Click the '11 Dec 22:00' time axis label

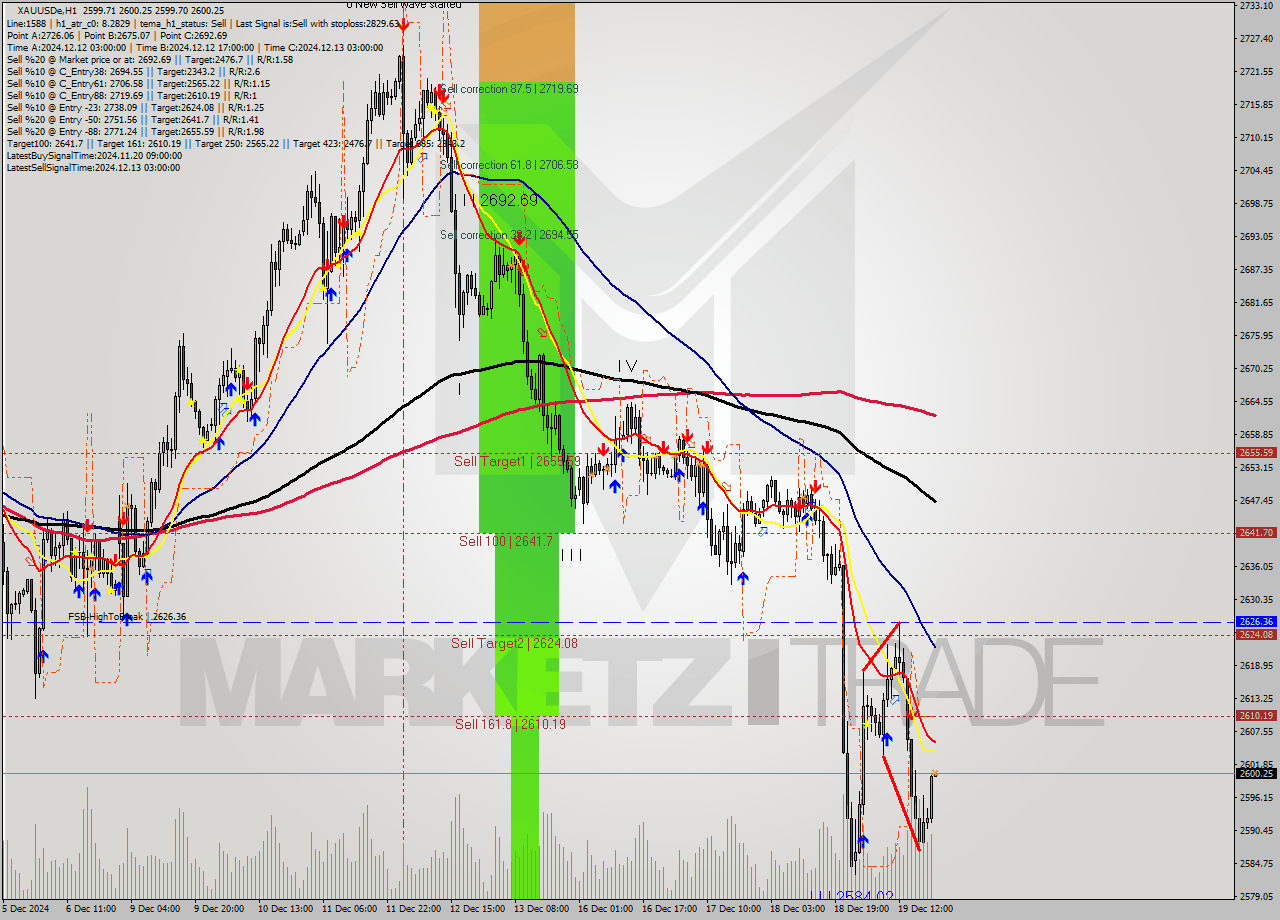point(413,909)
